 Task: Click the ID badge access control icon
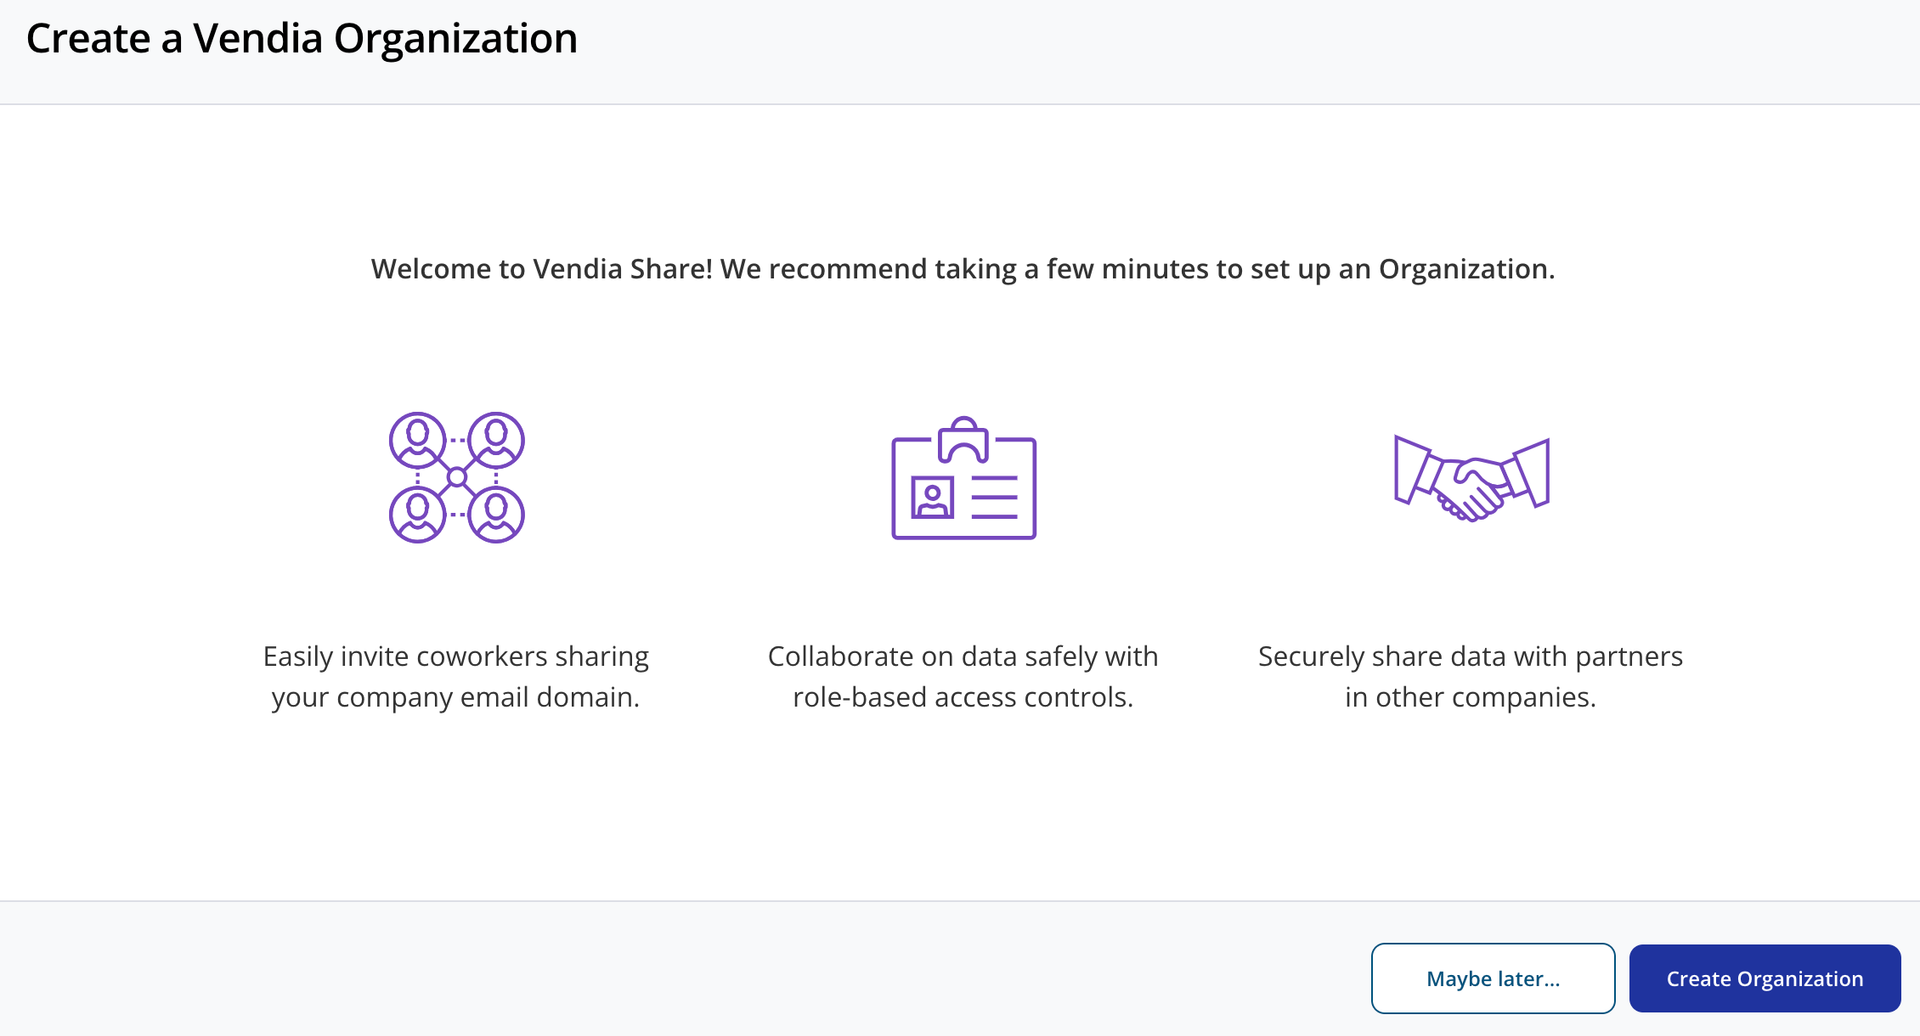[x=964, y=478]
